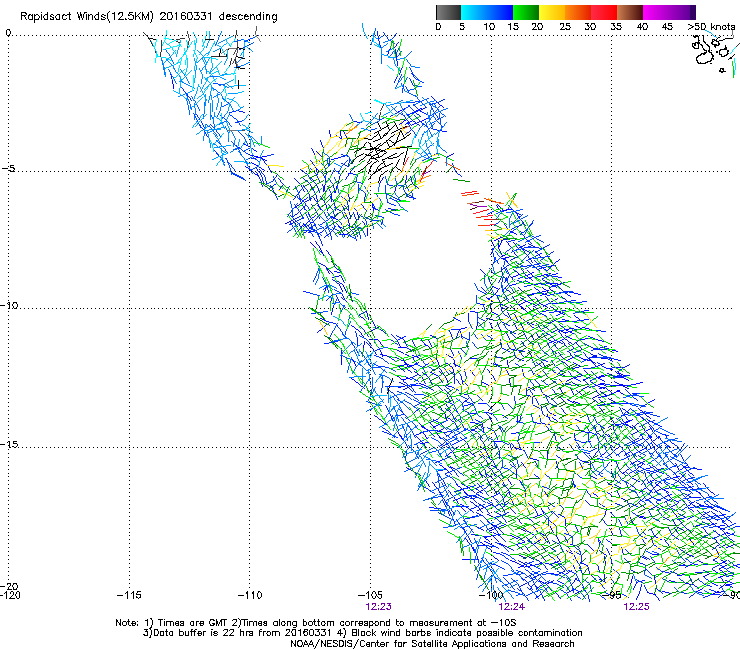Click the legend tick label '25'

[x=565, y=27]
